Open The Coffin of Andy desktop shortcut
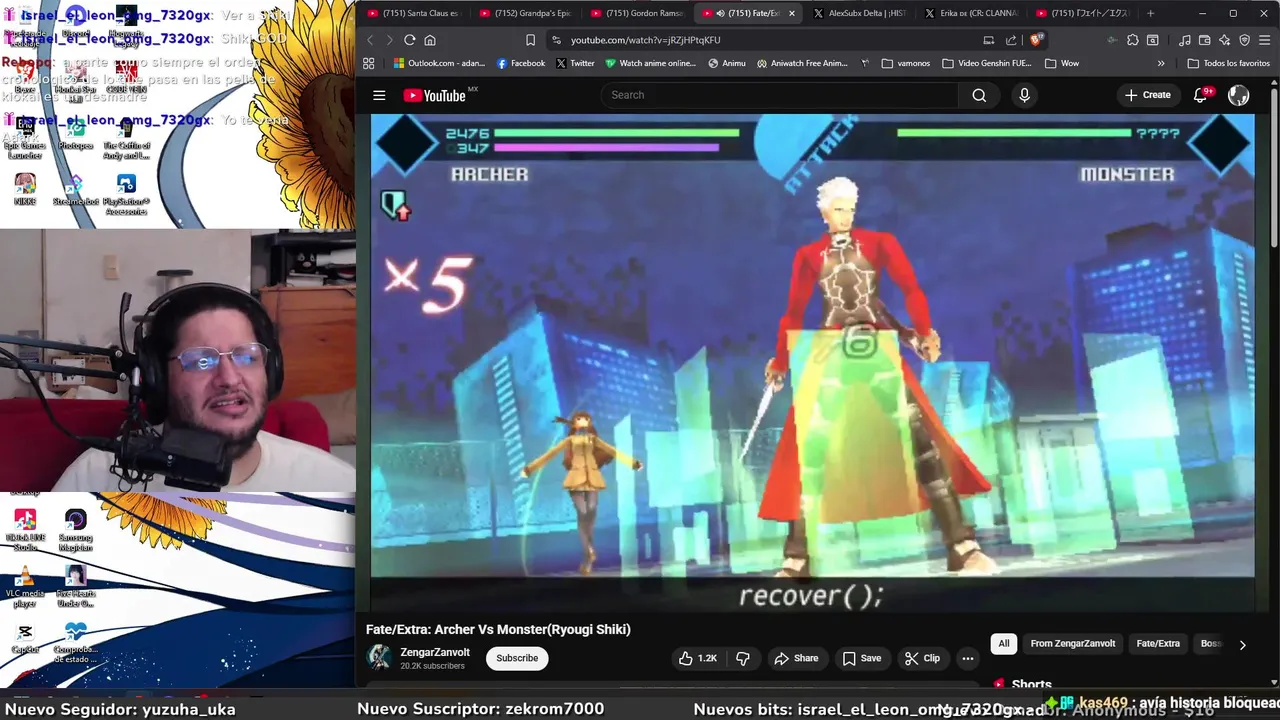Screen dimensions: 1280x720 click(126, 139)
